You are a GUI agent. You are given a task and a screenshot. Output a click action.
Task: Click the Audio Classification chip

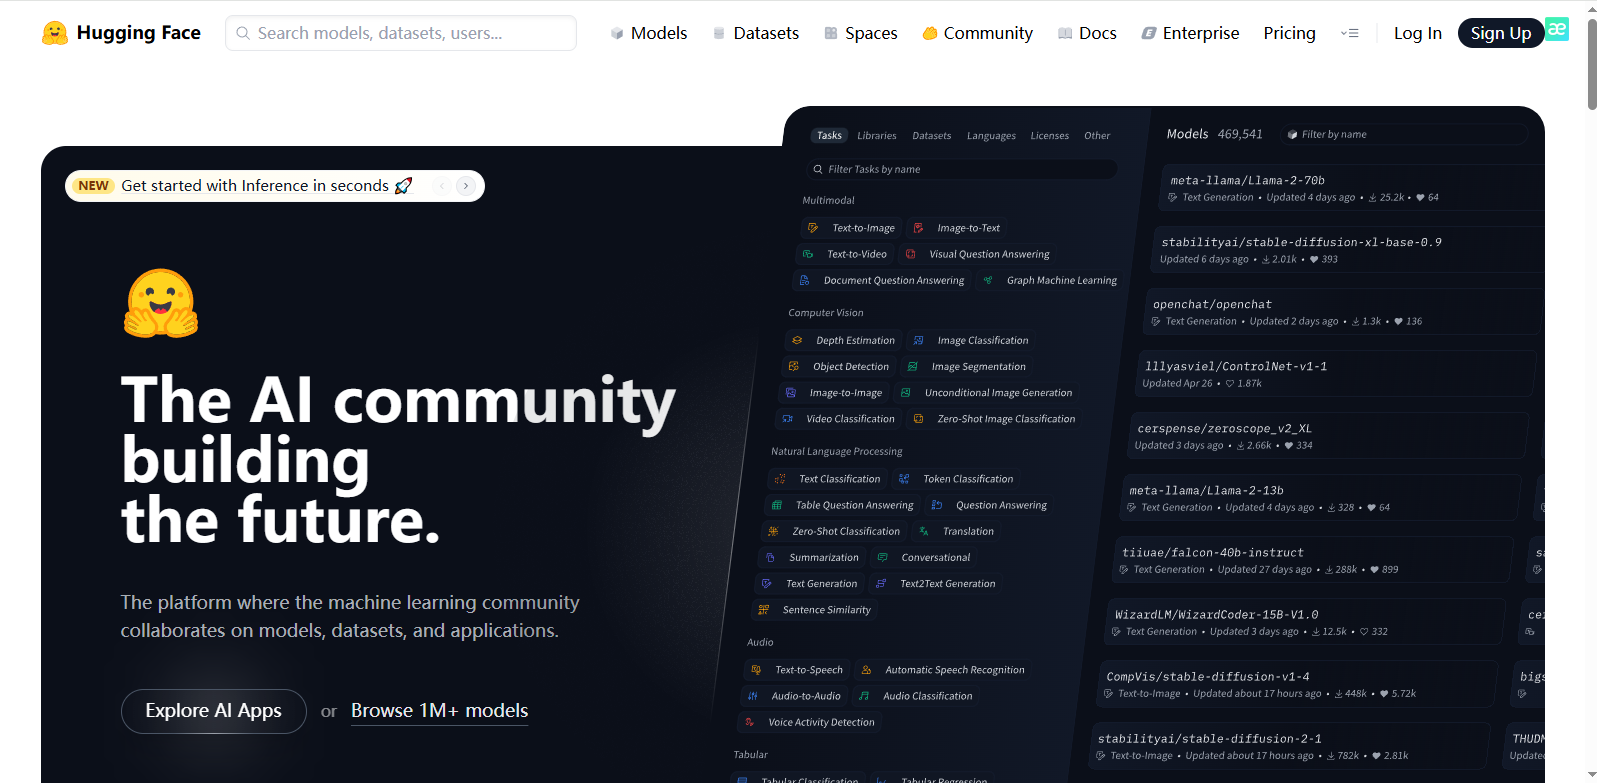(917, 696)
